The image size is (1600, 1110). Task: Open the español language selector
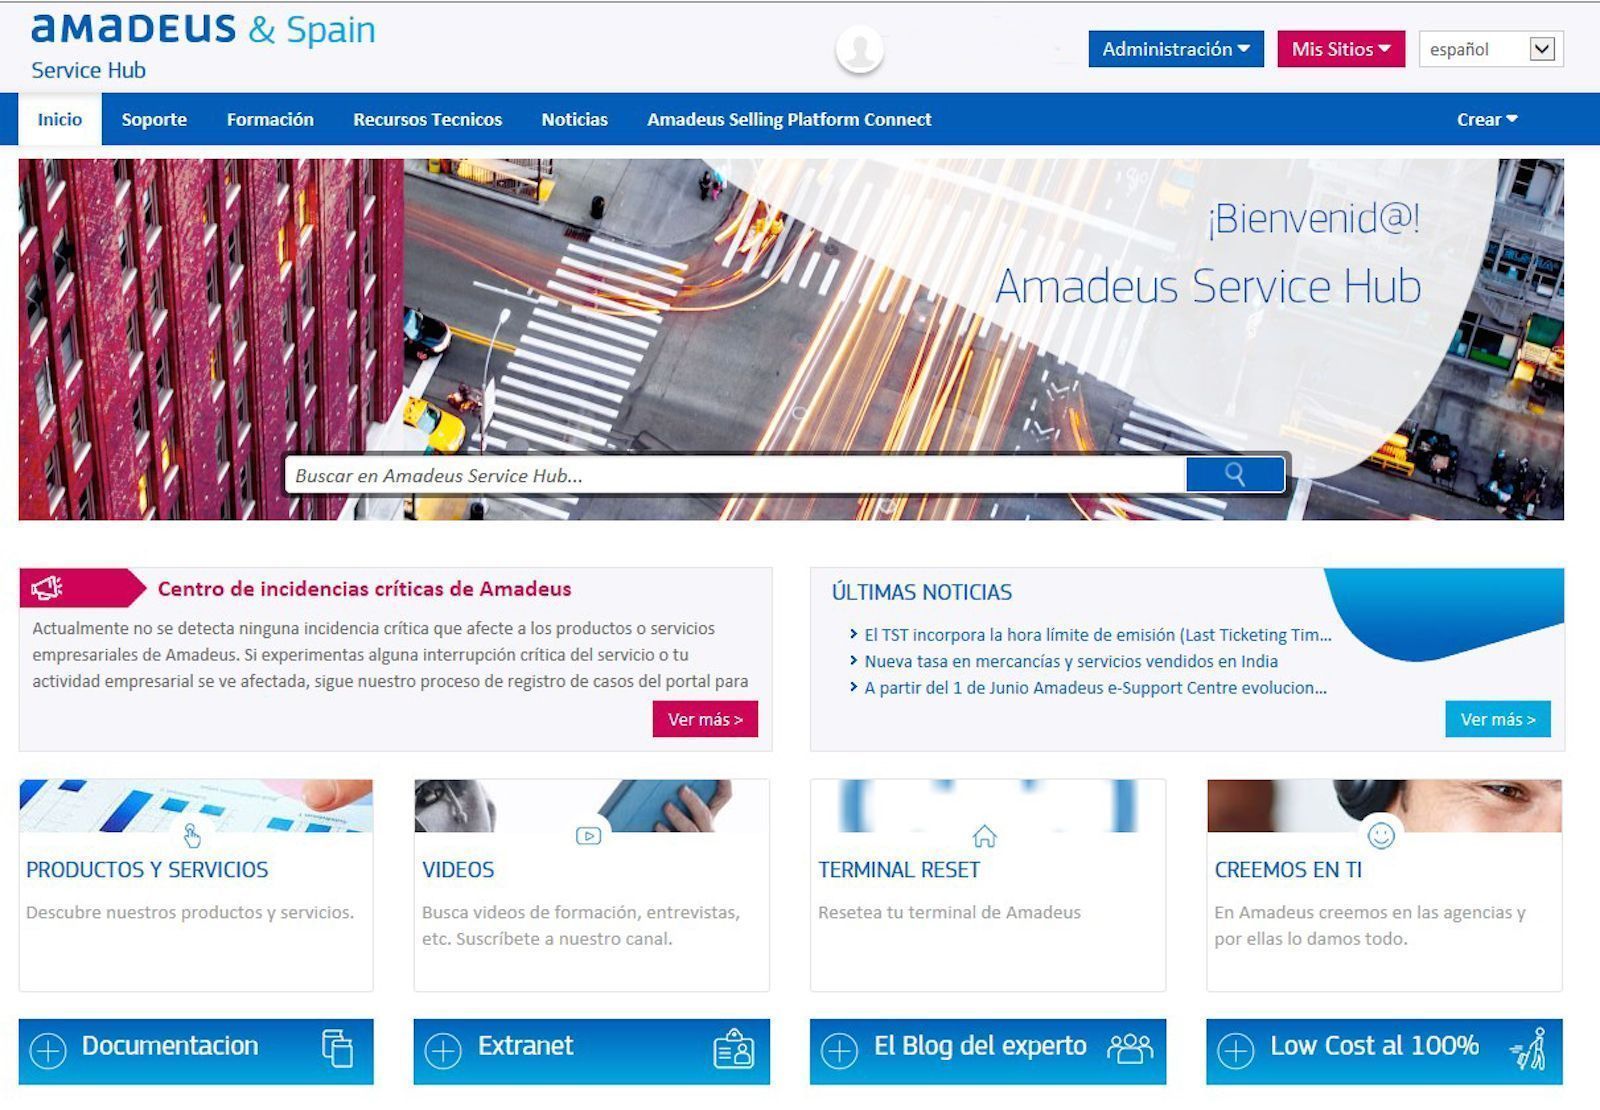click(x=1491, y=49)
